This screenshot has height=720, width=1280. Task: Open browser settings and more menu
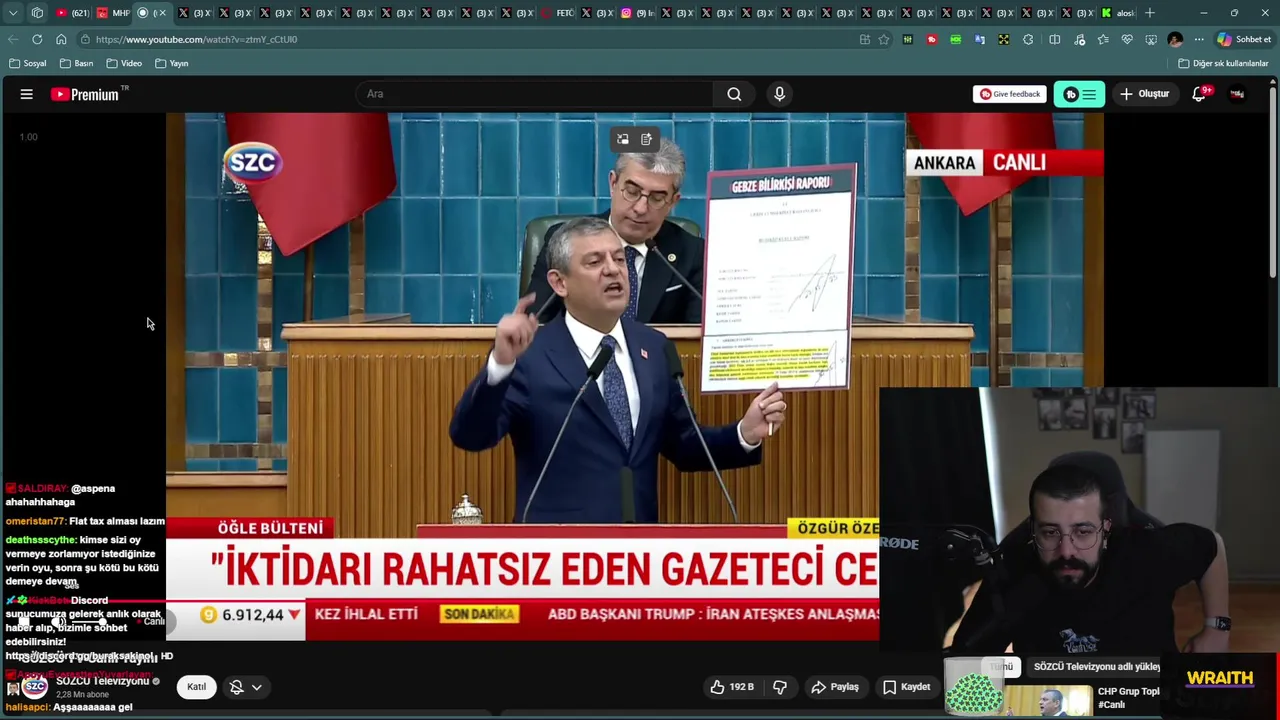[1199, 39]
